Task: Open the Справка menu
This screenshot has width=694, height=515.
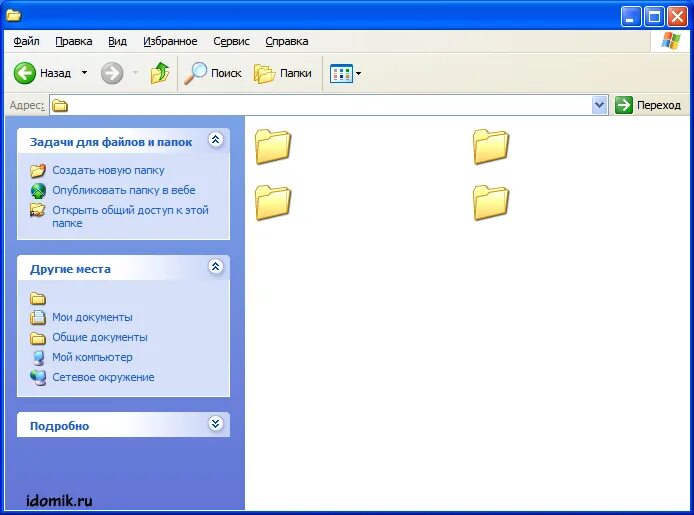Action: pos(287,41)
